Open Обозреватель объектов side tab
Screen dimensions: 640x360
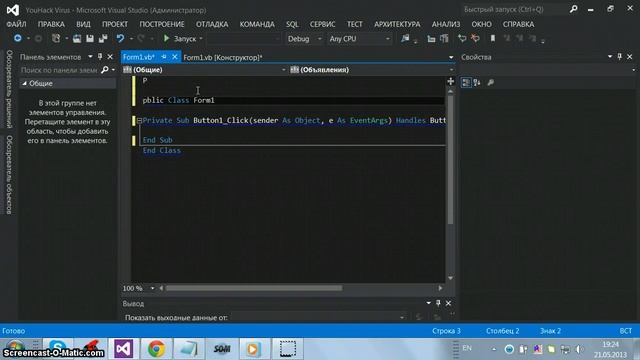tap(9, 175)
